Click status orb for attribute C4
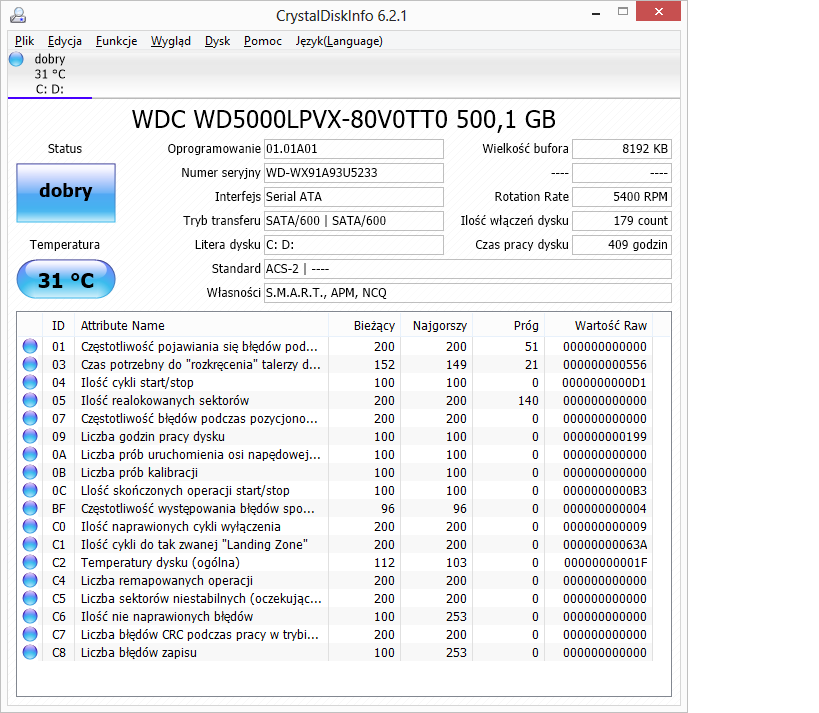This screenshot has height=713, width=819. tap(30, 580)
